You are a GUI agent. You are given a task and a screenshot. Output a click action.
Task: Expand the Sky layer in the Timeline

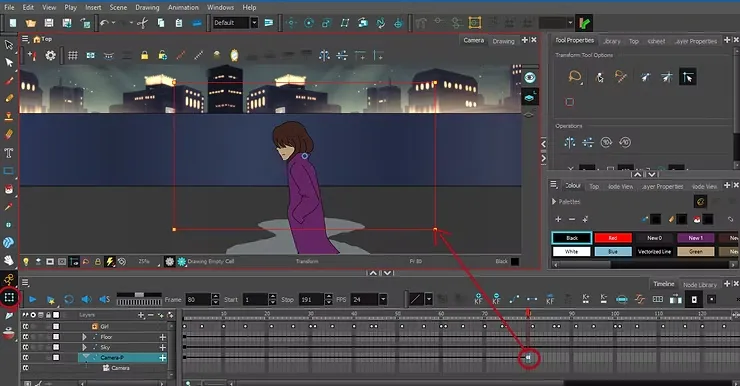pyautogui.click(x=84, y=347)
